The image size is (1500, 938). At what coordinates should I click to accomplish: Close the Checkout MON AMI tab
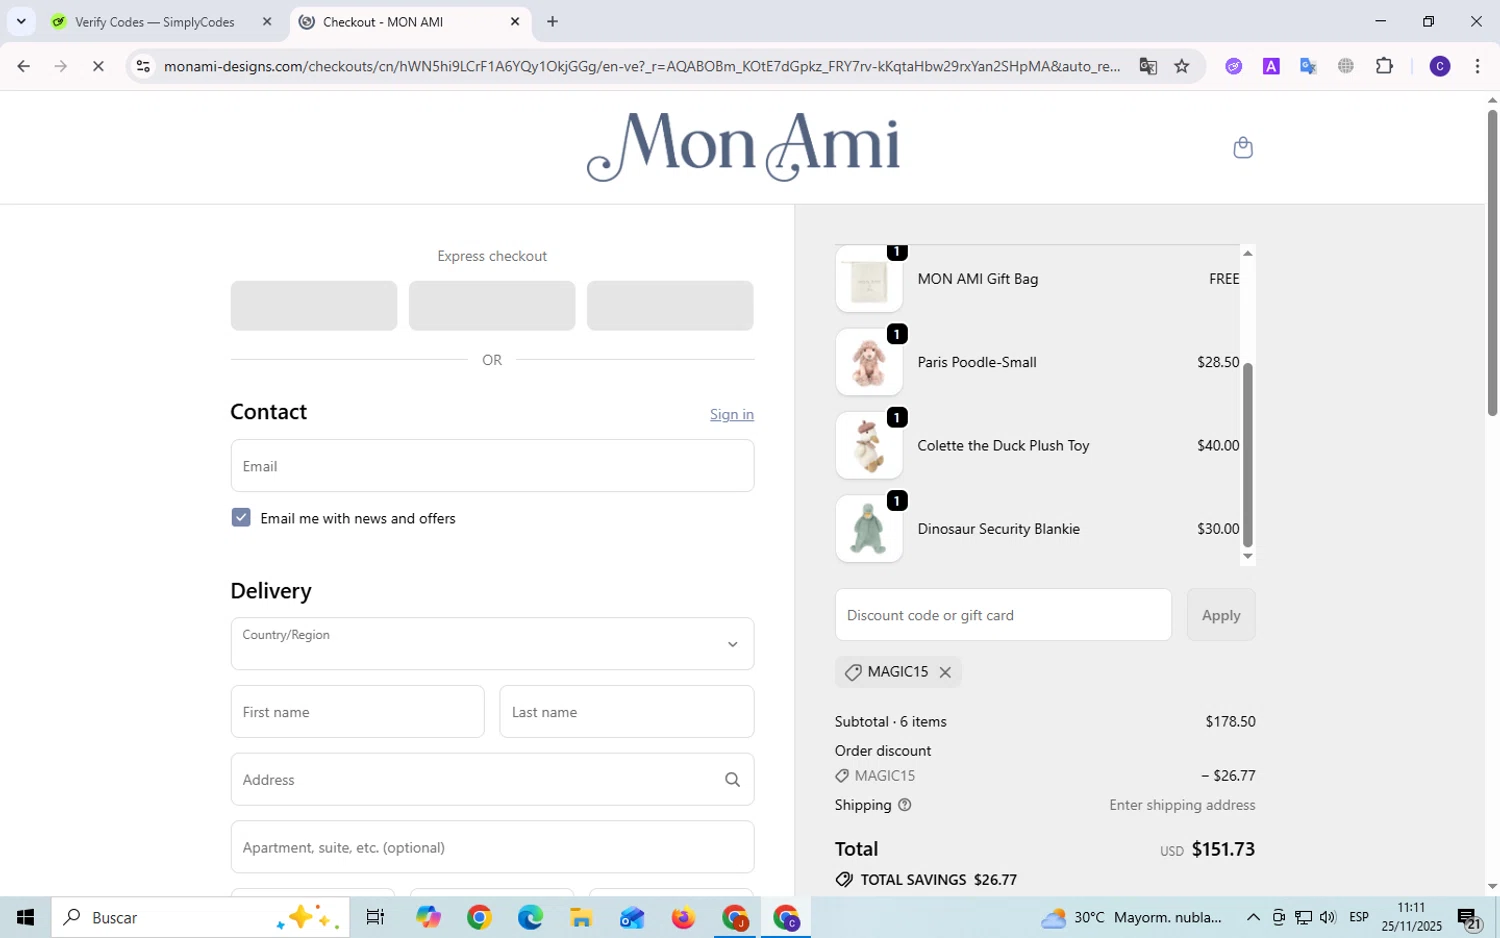click(515, 21)
